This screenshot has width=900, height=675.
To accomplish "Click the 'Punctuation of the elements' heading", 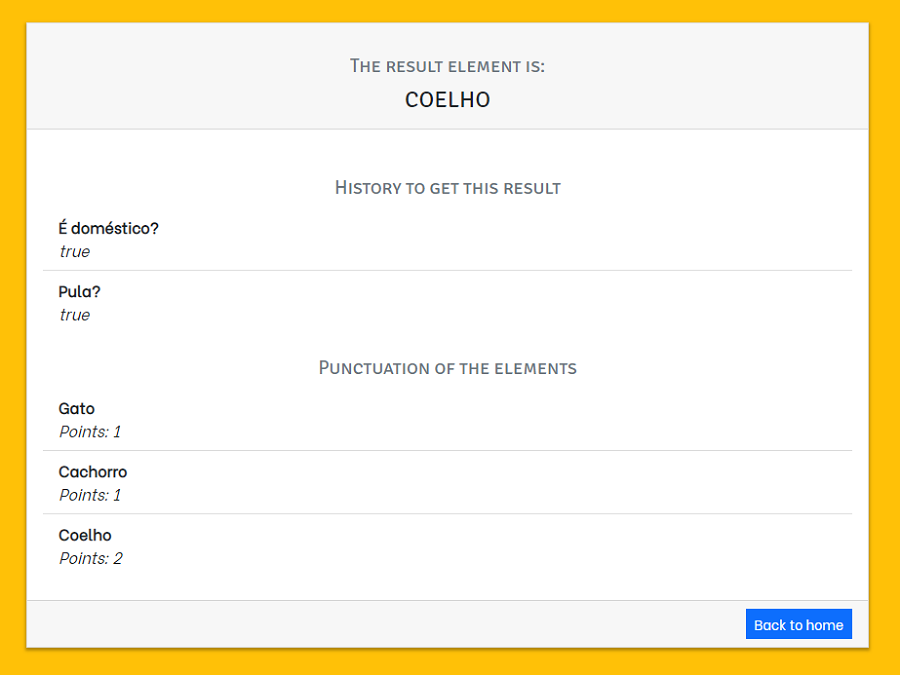I will [x=447, y=368].
